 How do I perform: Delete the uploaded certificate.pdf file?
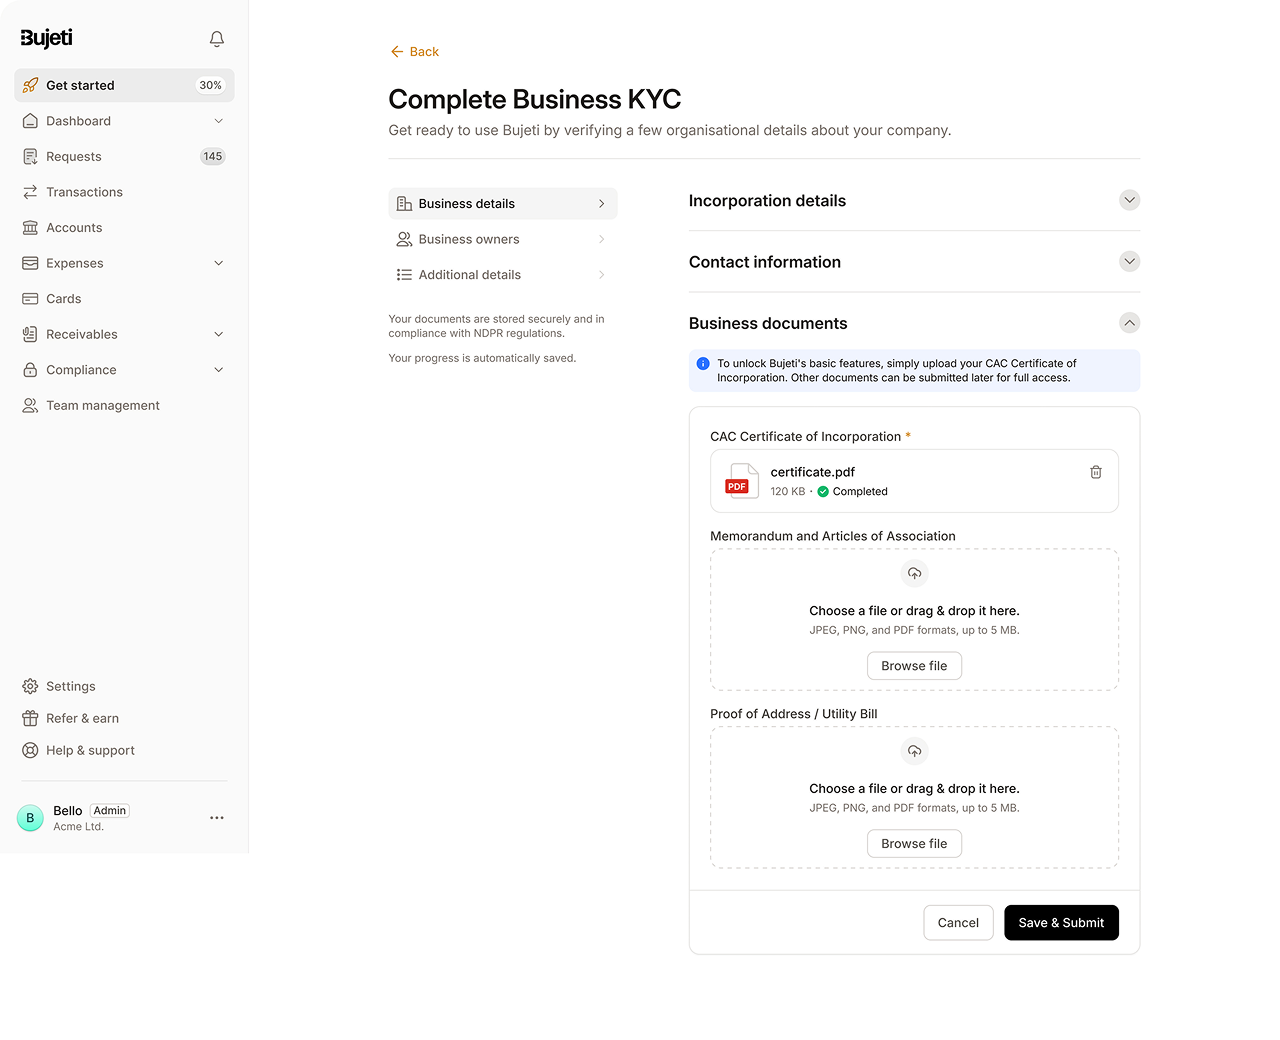click(x=1095, y=472)
